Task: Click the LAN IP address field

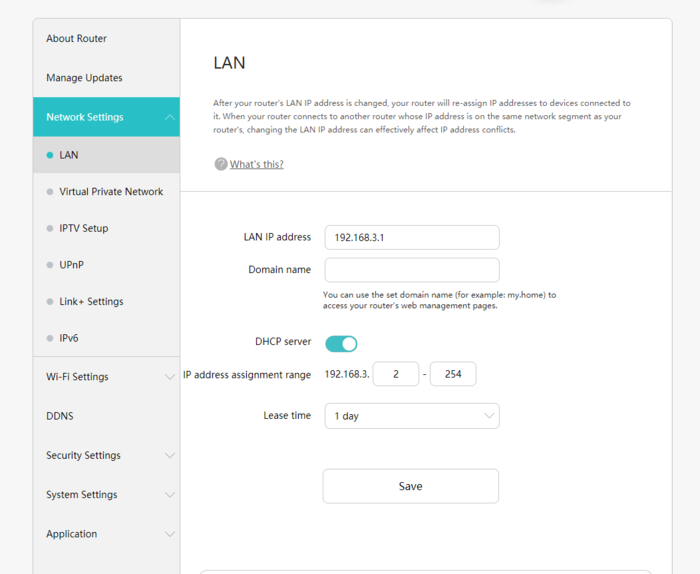Action: (412, 237)
